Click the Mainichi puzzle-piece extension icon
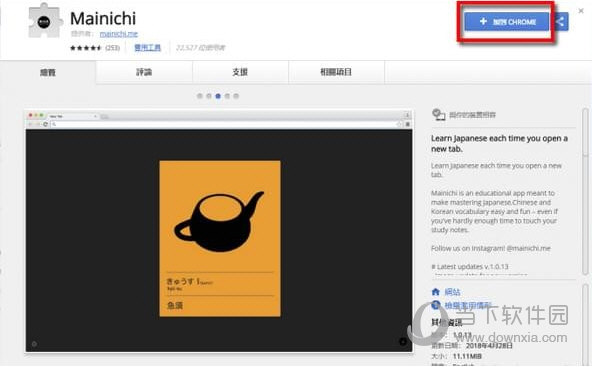The image size is (592, 367). (x=44, y=21)
